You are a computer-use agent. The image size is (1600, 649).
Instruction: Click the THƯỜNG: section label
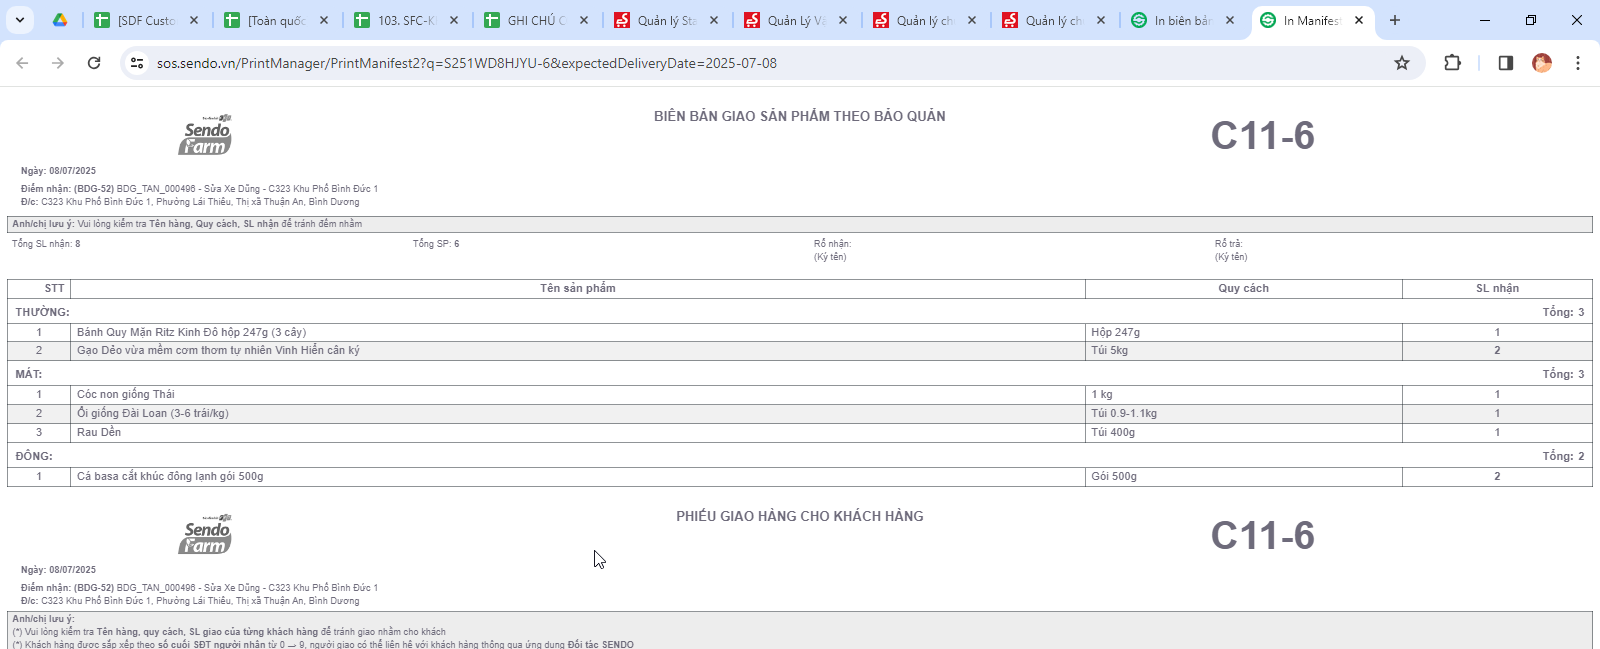pyautogui.click(x=42, y=312)
